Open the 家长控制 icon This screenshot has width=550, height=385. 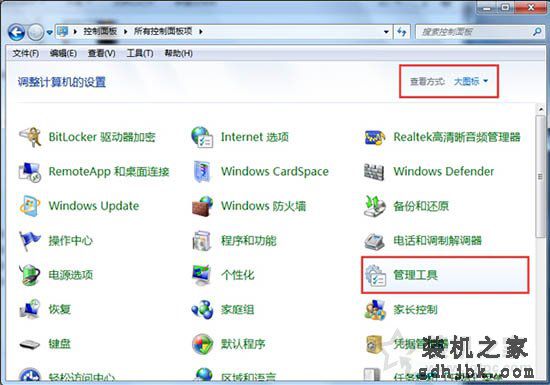tap(374, 310)
